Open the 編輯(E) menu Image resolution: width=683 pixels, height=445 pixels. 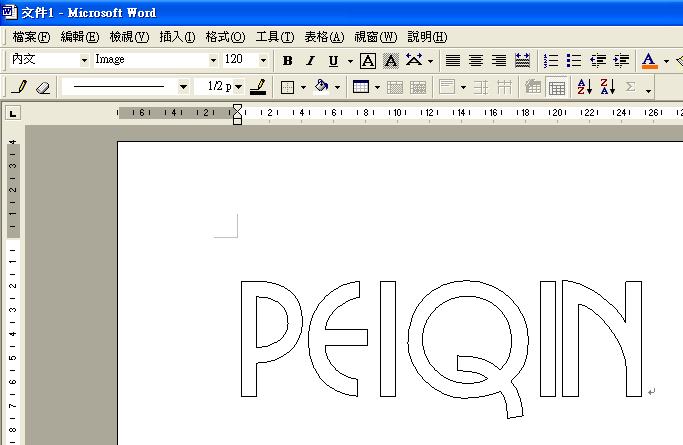click(80, 37)
